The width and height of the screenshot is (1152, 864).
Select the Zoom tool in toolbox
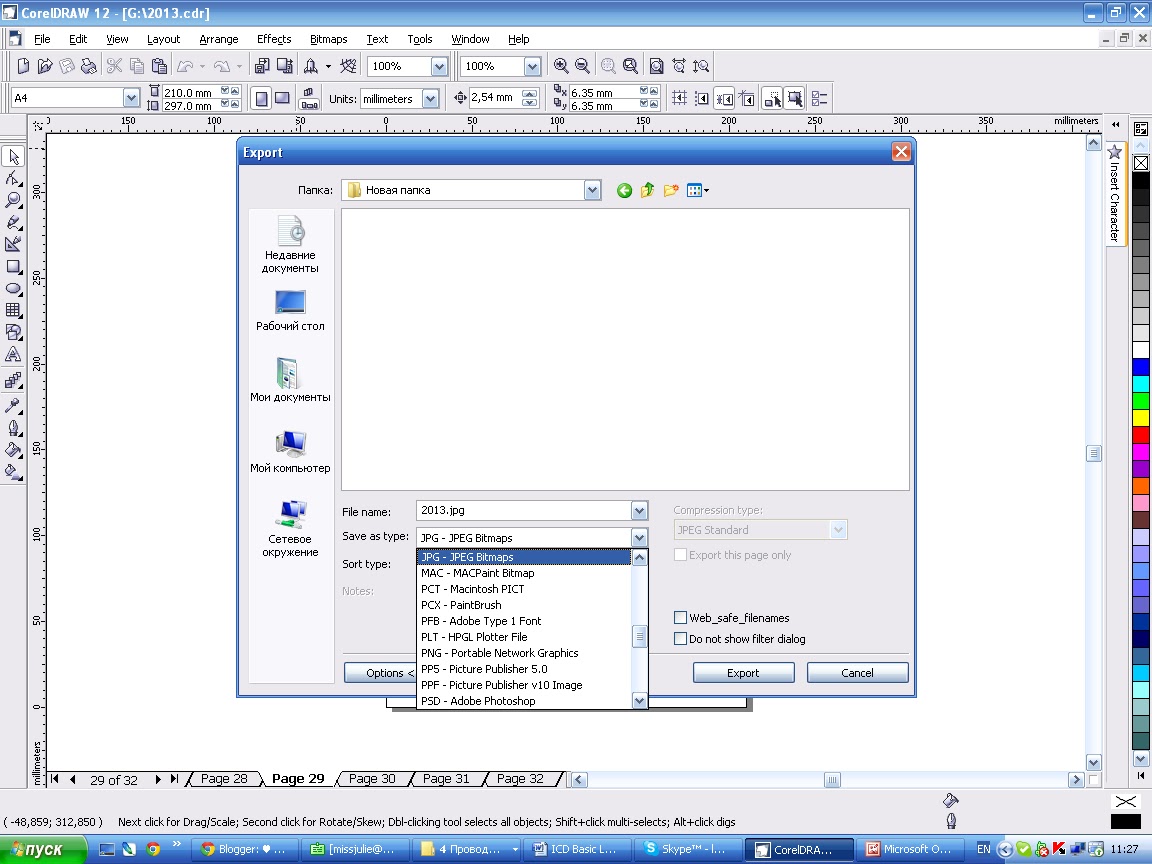[13, 200]
